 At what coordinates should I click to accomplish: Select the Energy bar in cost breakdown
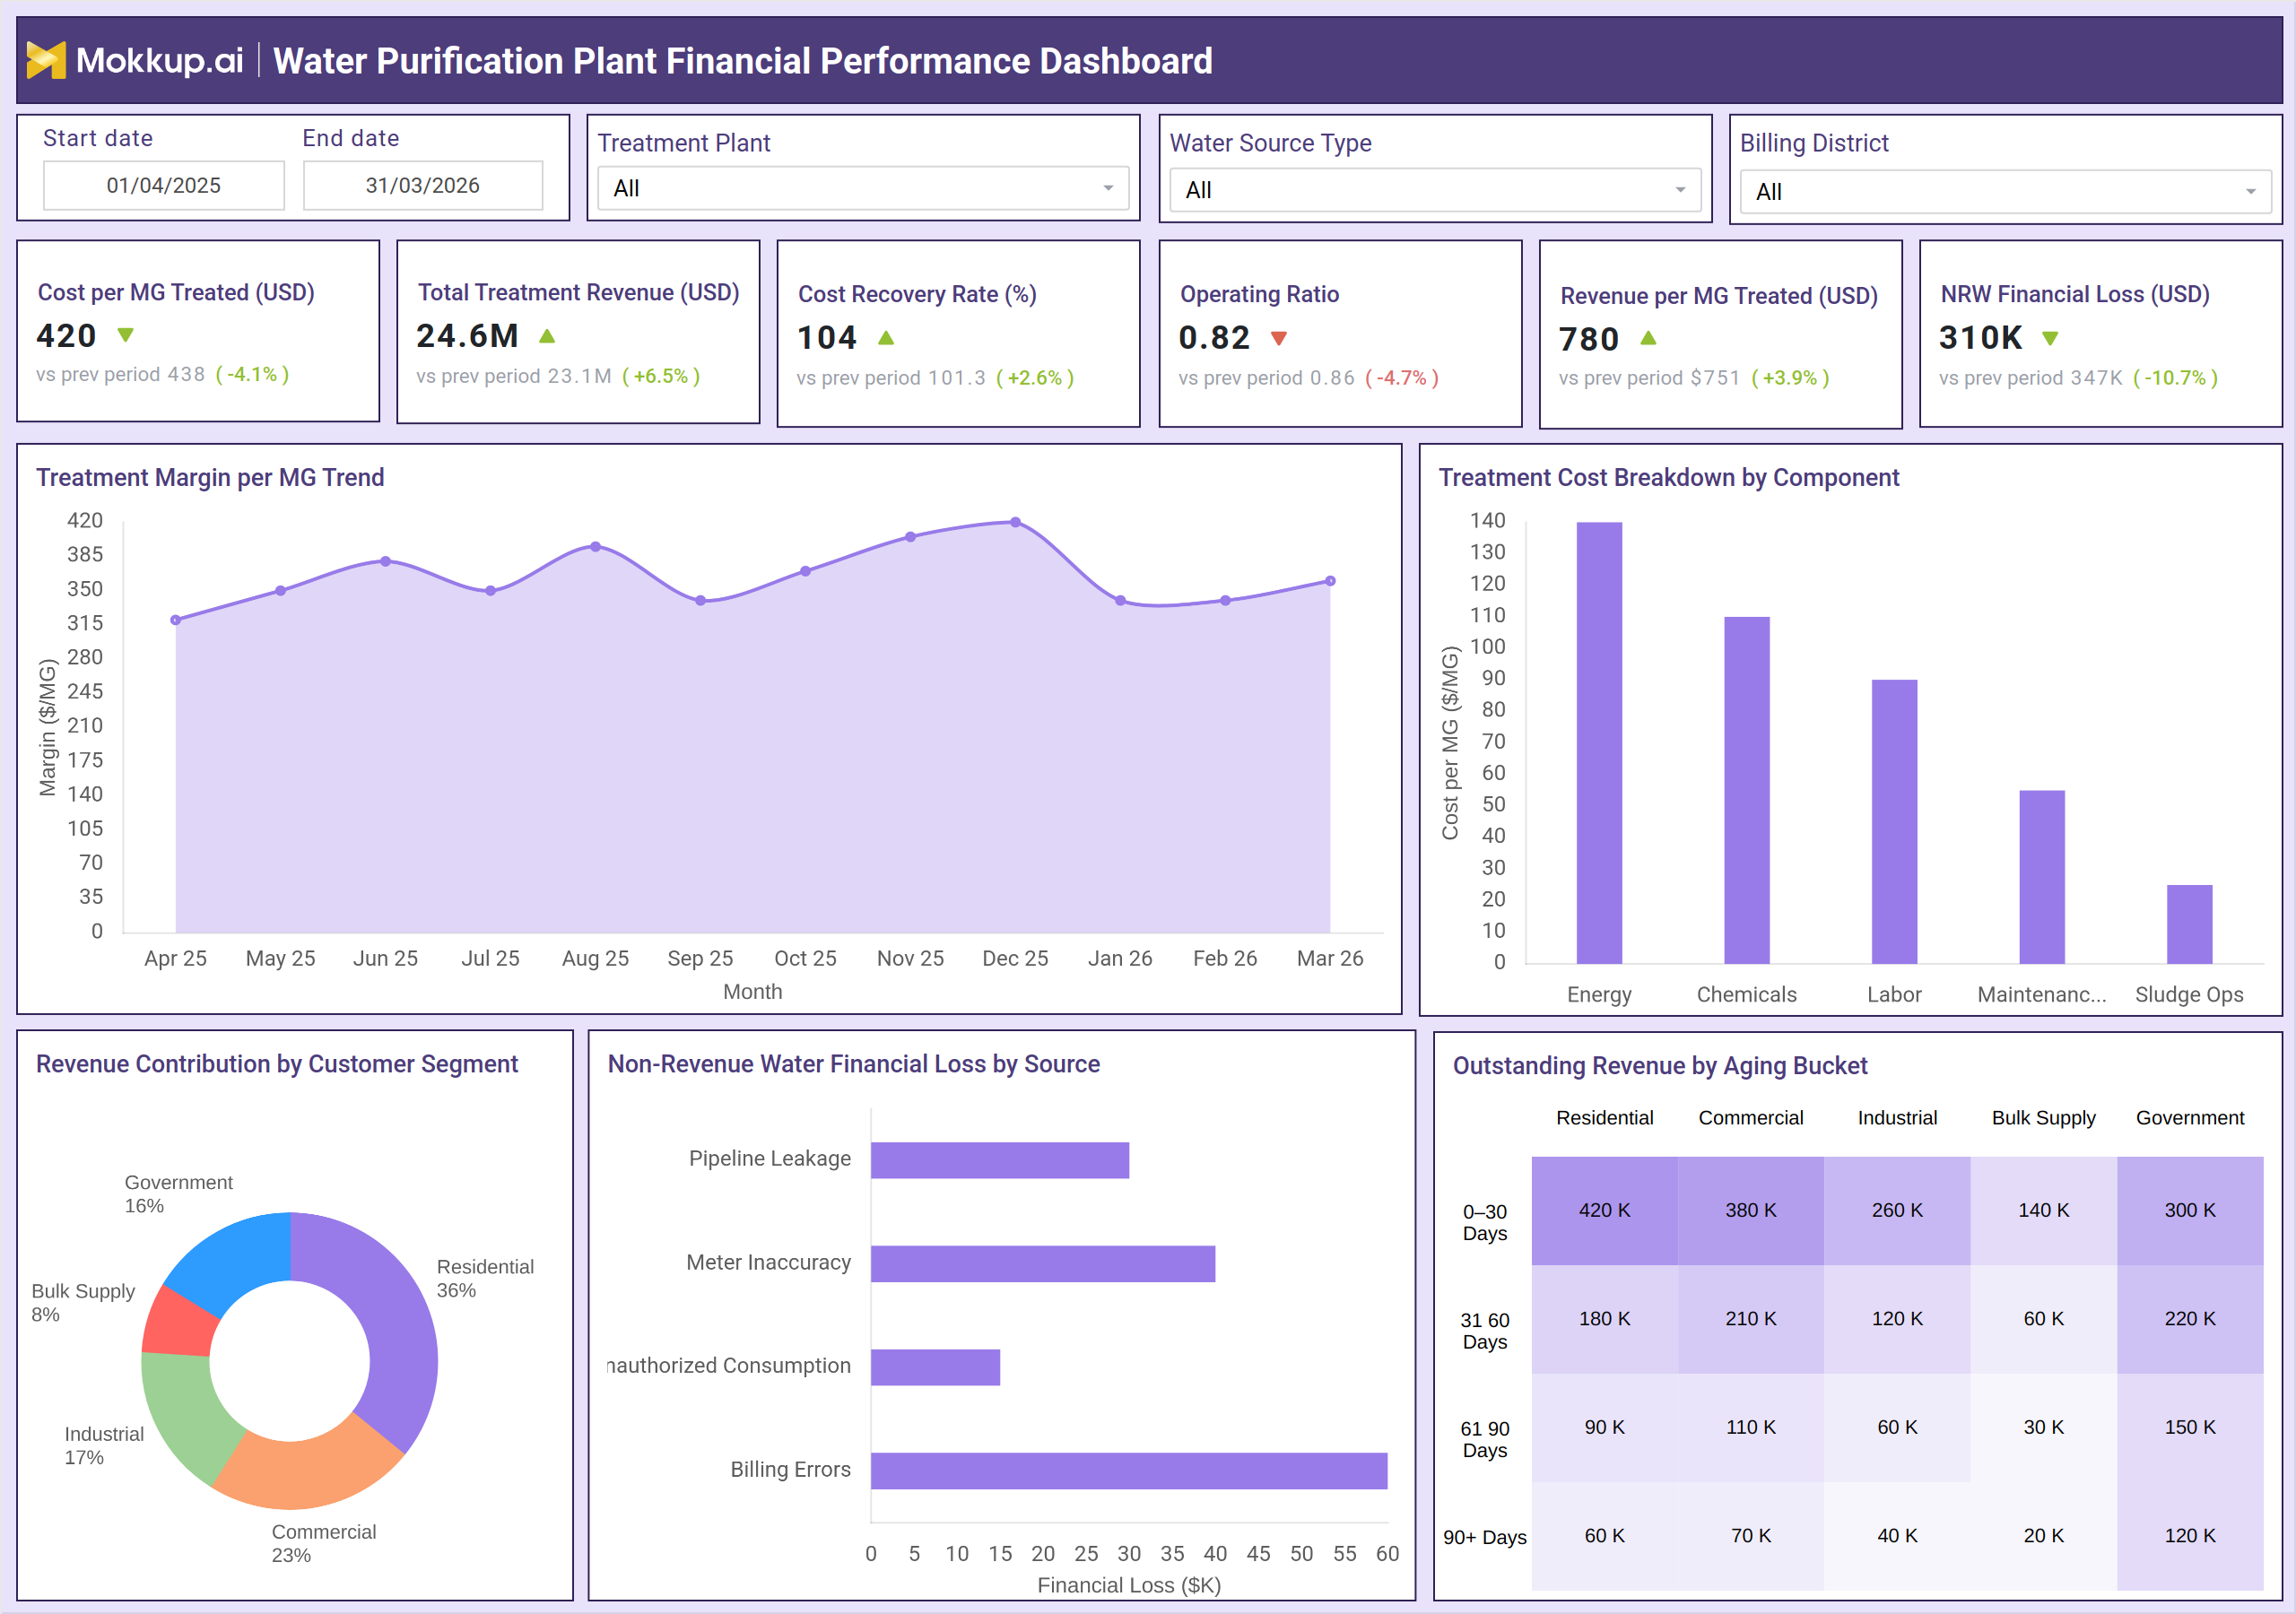[1599, 742]
